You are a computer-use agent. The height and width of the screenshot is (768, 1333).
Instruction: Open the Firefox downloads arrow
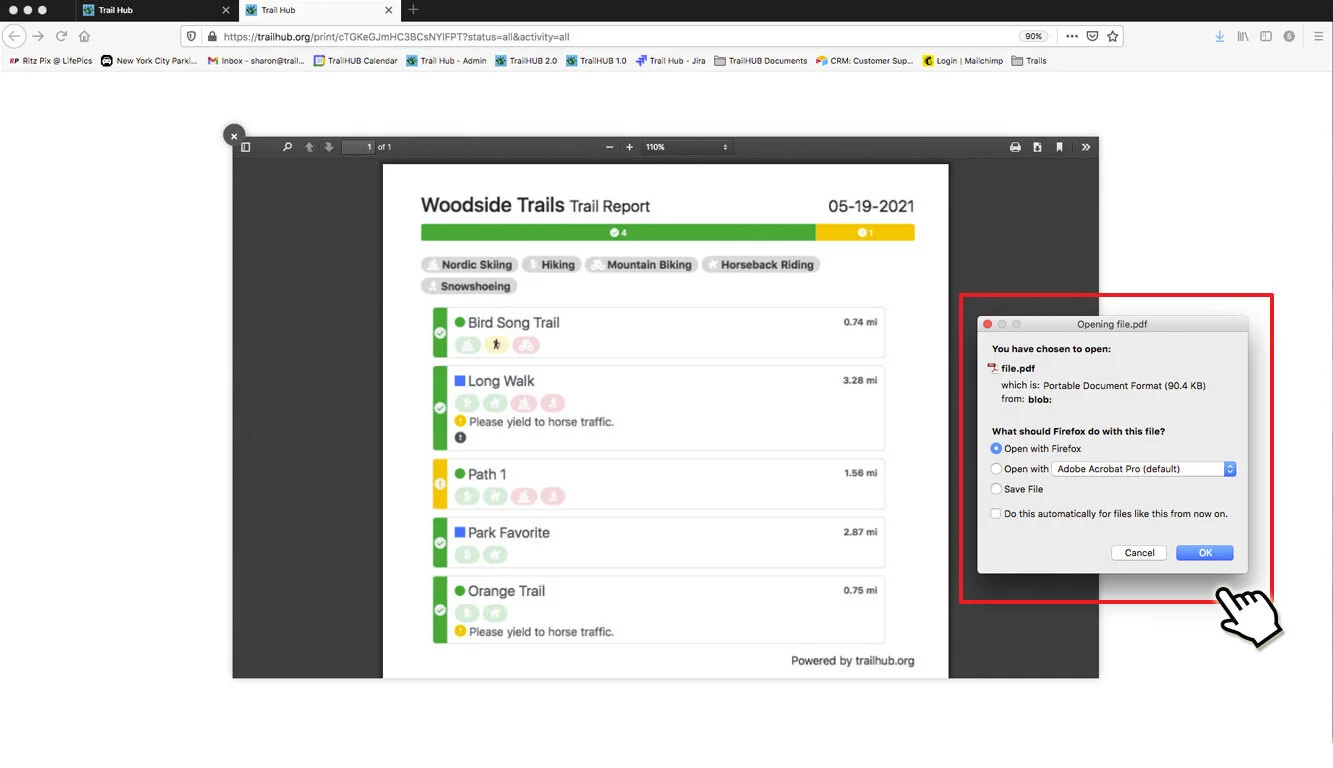[x=1219, y=36]
